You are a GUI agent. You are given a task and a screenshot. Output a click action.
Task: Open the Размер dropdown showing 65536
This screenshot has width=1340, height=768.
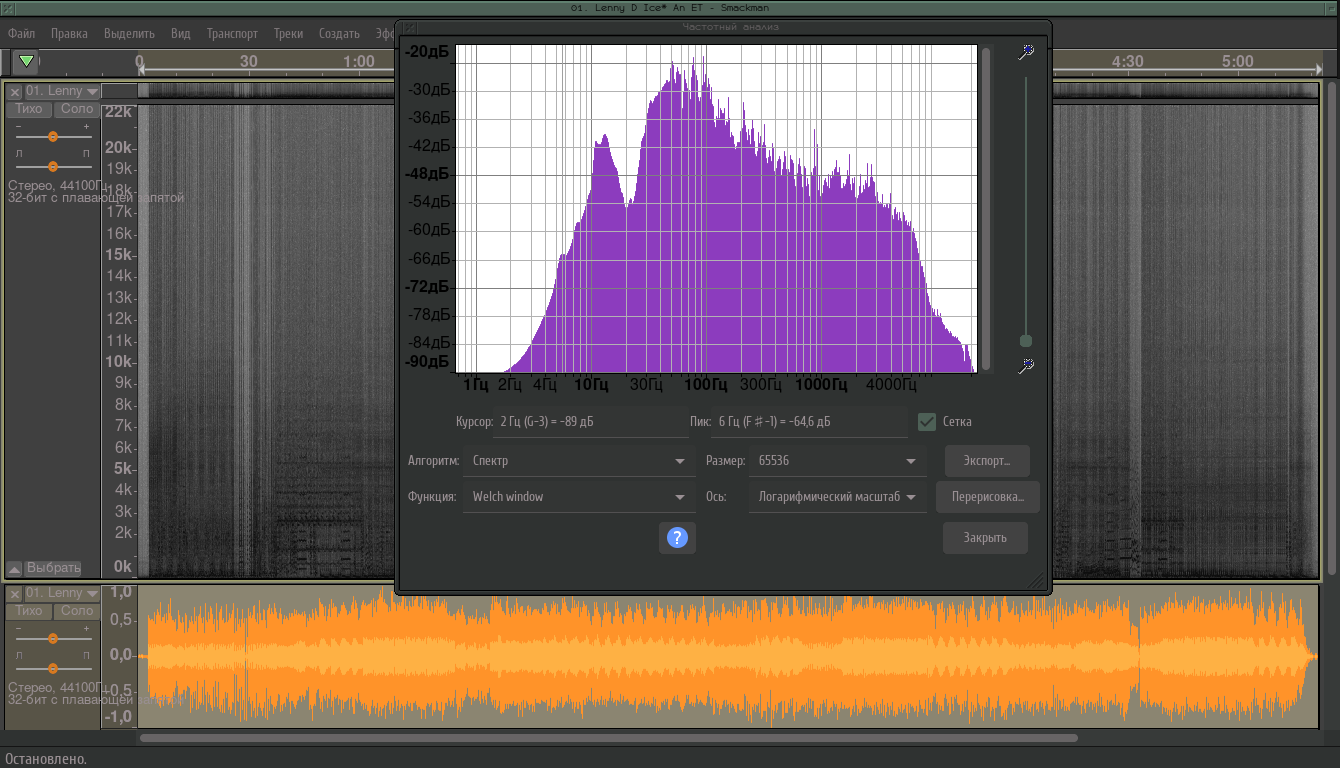838,461
